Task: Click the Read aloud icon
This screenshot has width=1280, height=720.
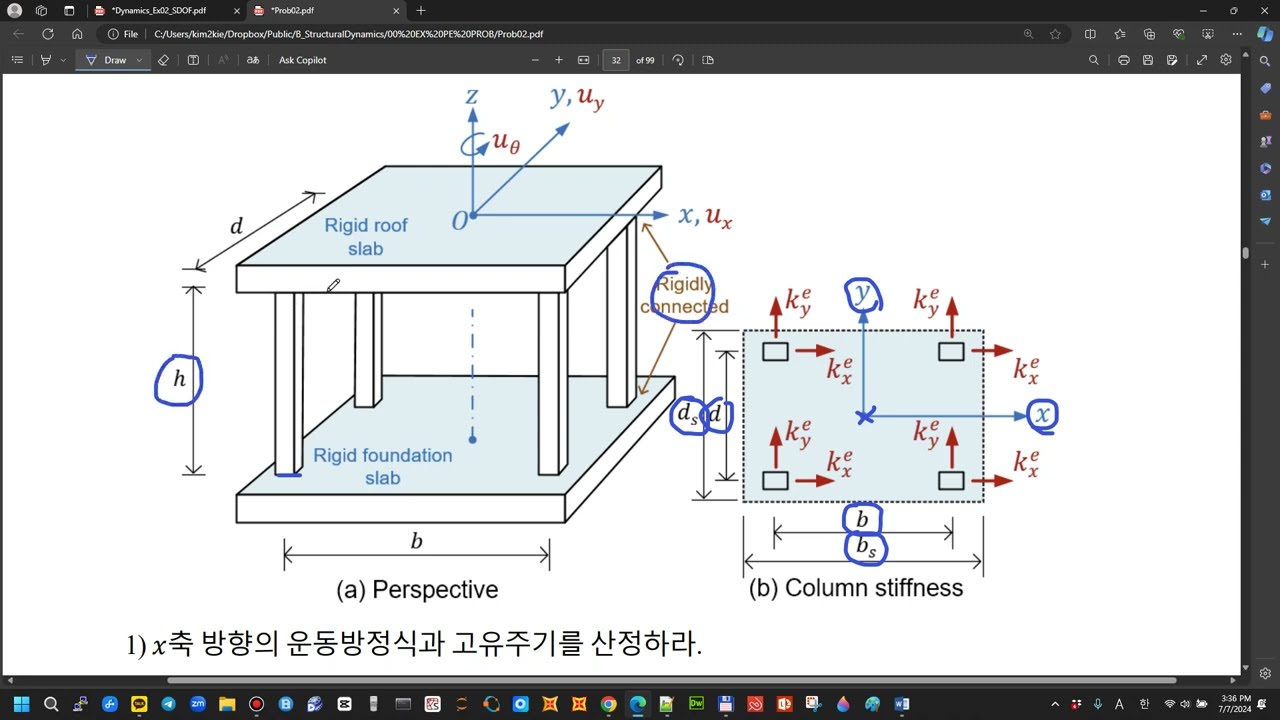Action: (x=222, y=60)
